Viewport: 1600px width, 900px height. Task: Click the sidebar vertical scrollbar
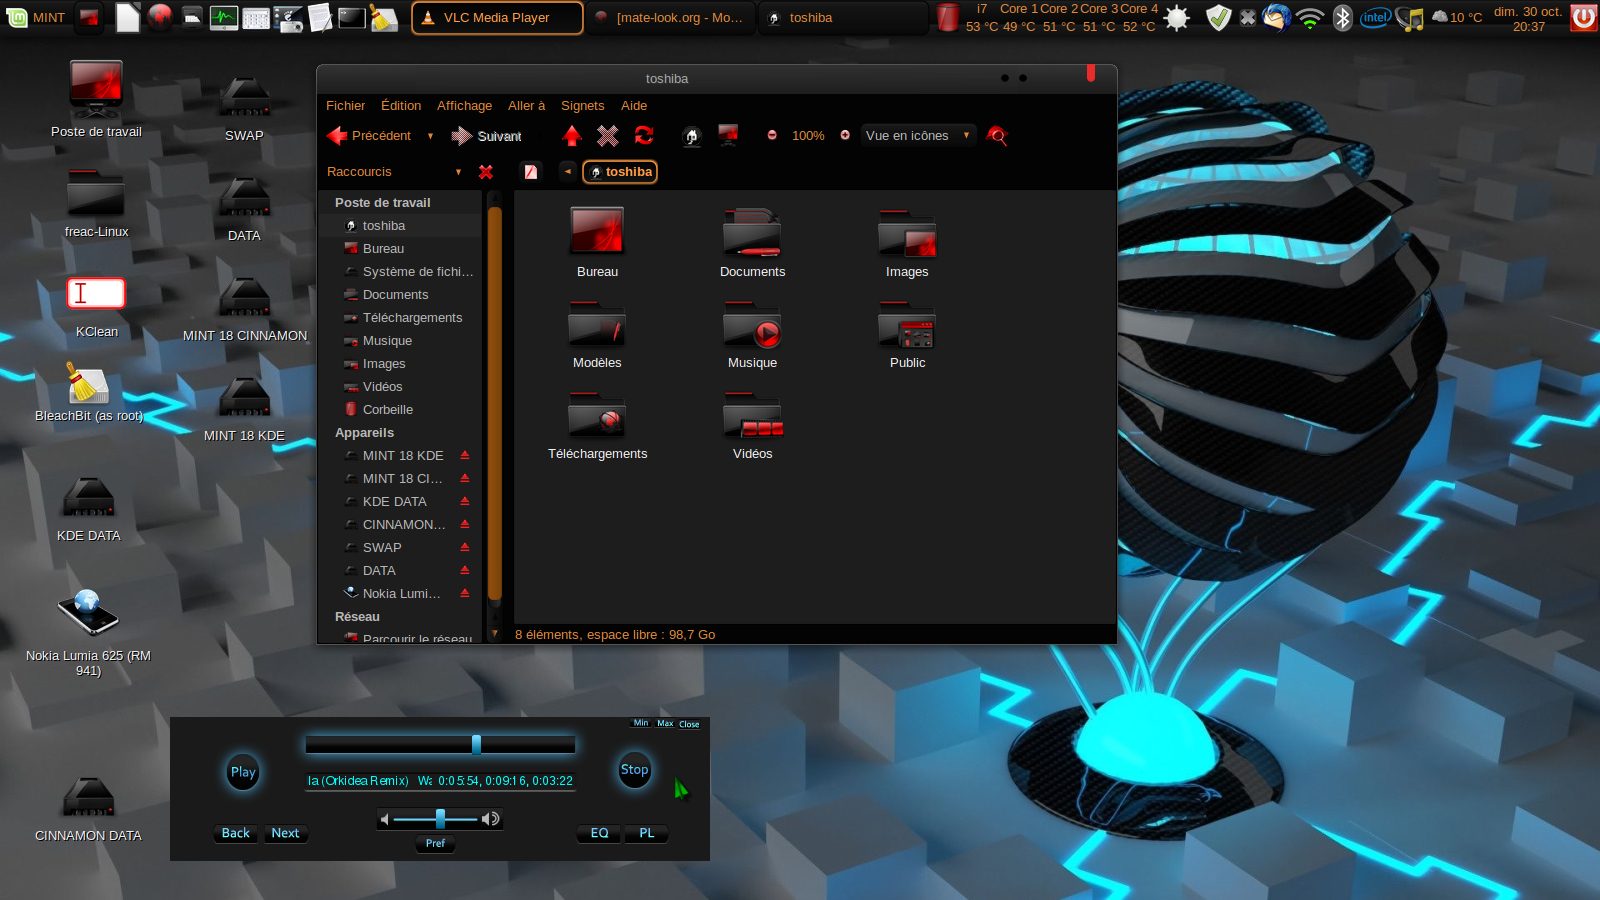494,404
